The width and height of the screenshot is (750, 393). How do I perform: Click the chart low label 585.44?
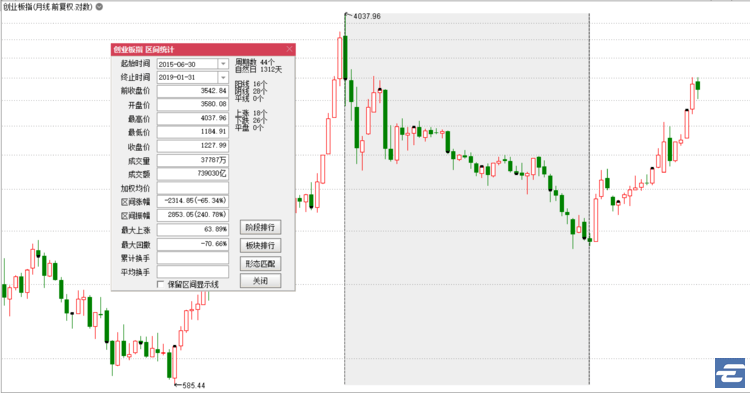[193, 385]
